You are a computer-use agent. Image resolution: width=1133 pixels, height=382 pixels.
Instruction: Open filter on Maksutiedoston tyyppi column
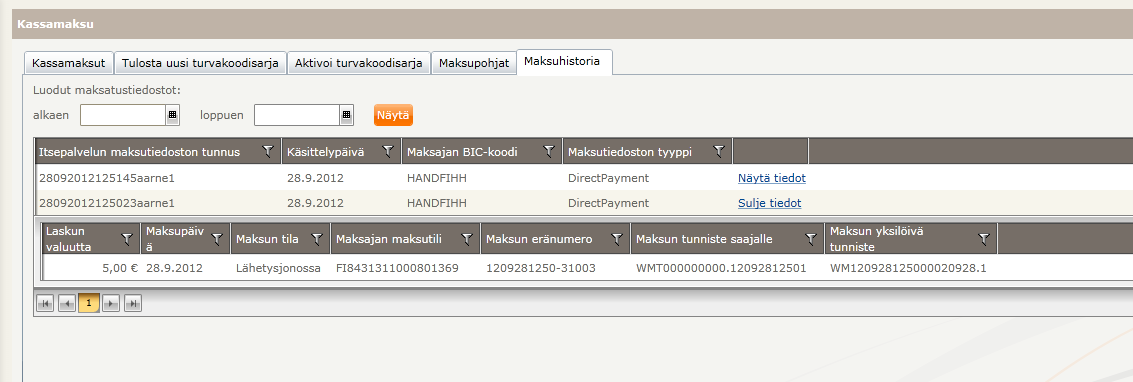[x=719, y=152]
